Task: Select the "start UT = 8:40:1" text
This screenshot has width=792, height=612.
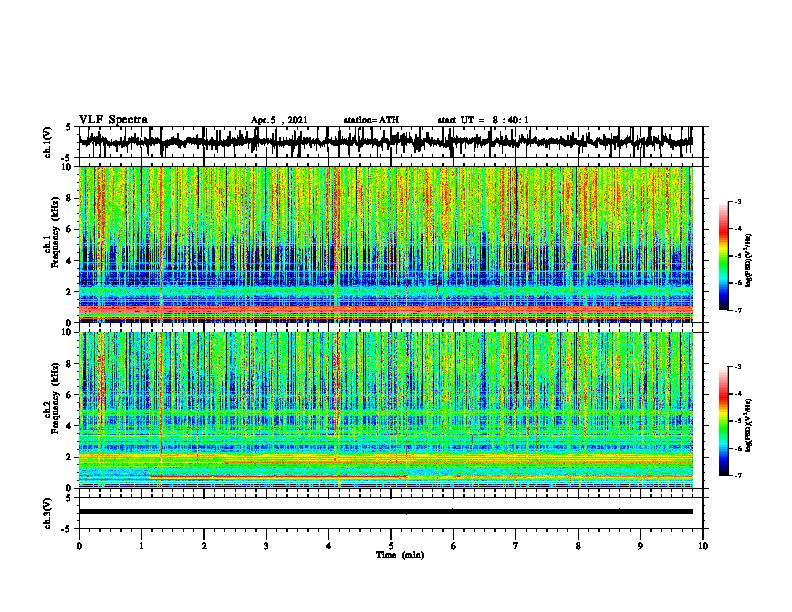Action: click(x=483, y=120)
